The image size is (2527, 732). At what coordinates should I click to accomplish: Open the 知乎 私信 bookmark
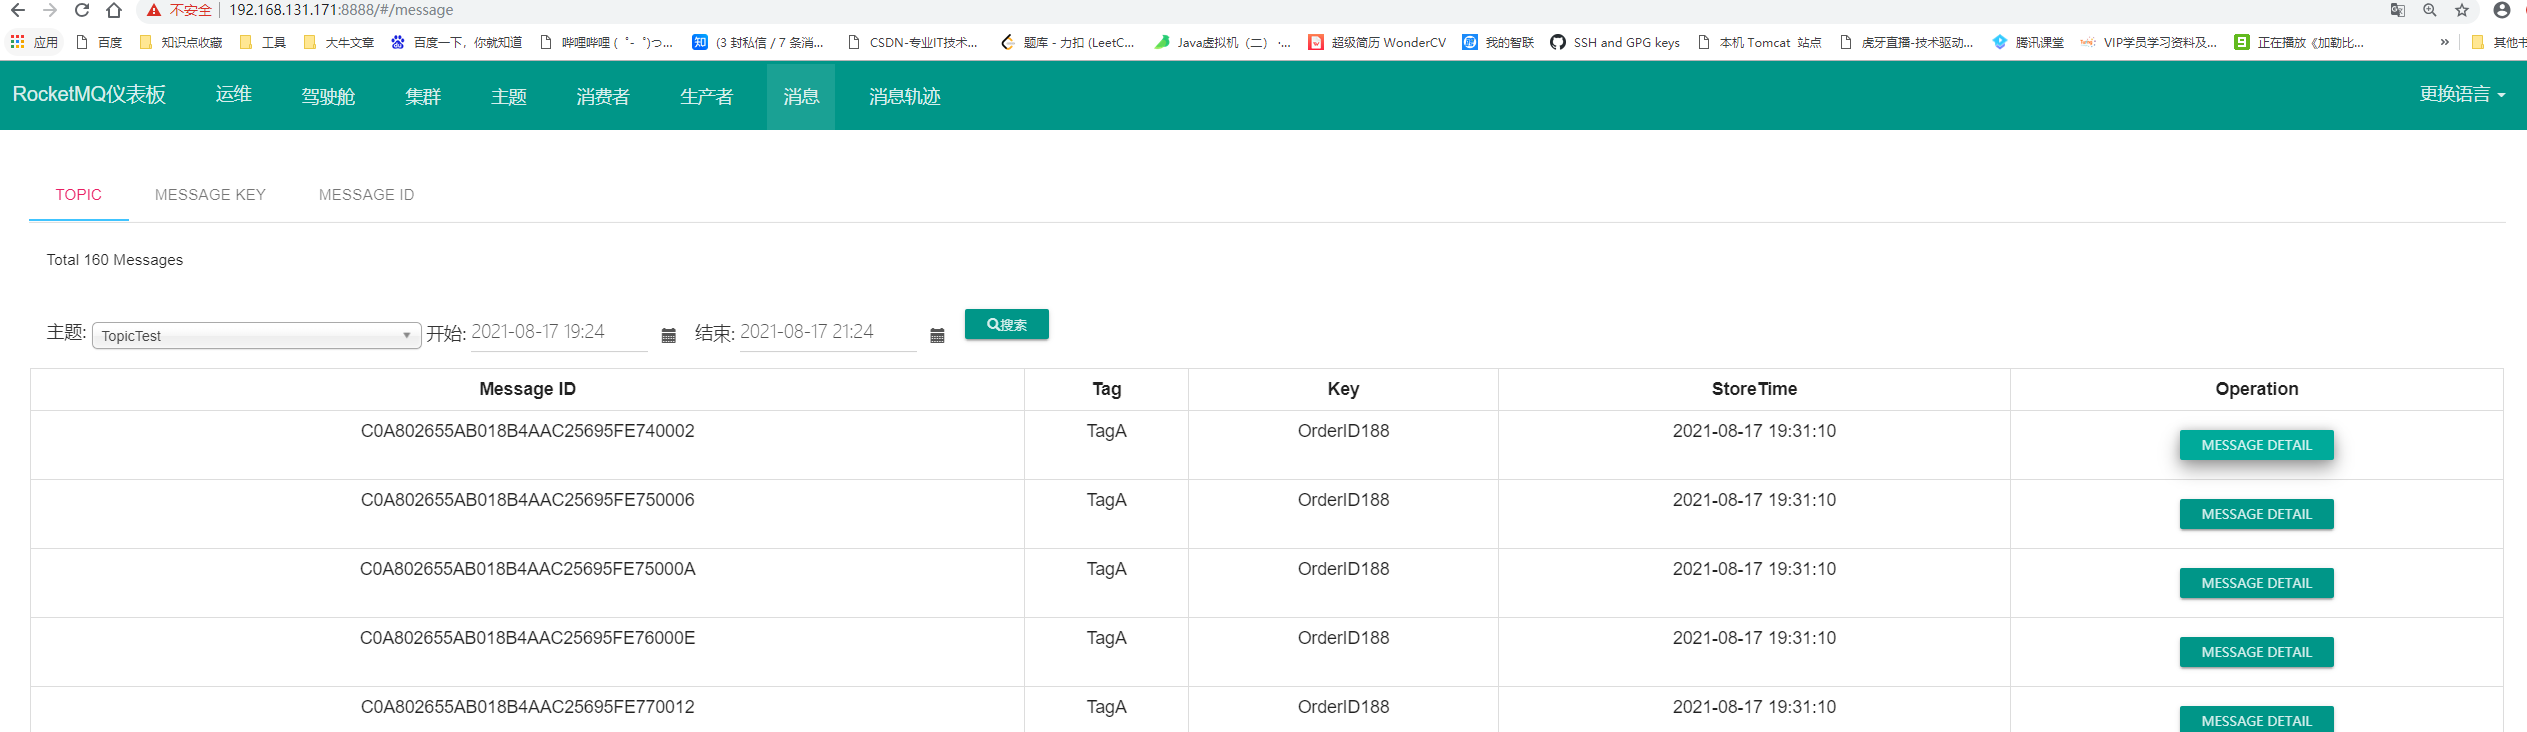click(x=758, y=42)
